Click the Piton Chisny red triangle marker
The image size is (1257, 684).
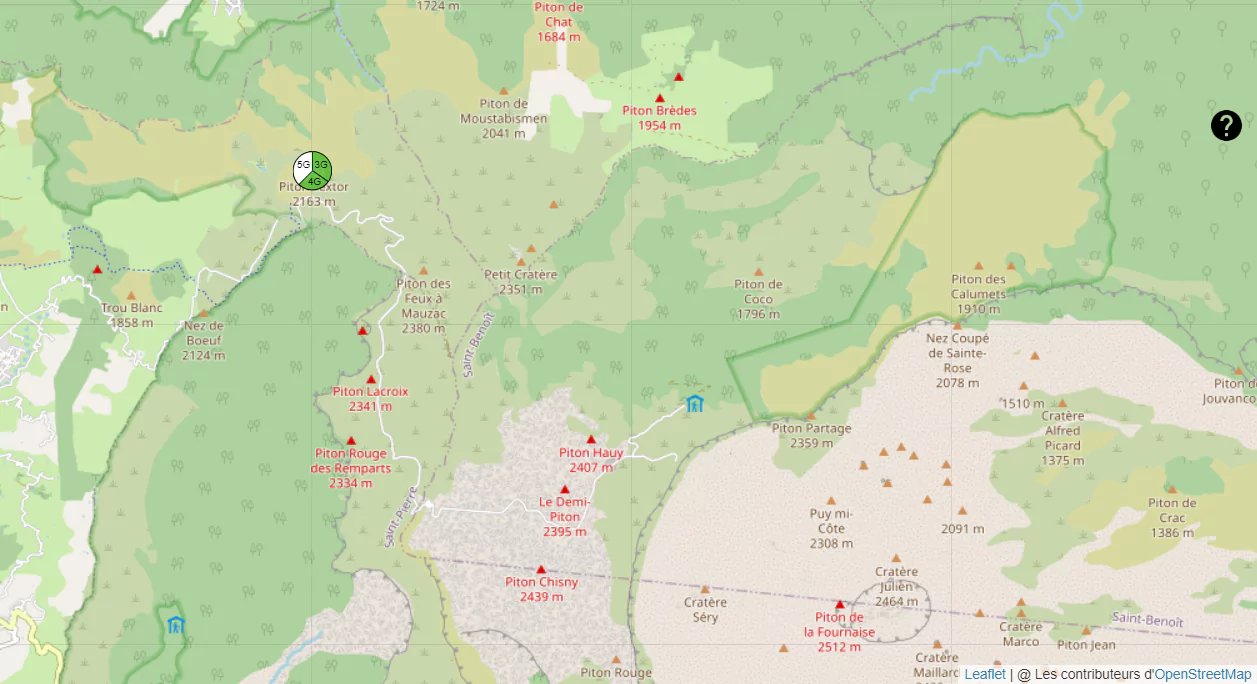[x=541, y=569]
